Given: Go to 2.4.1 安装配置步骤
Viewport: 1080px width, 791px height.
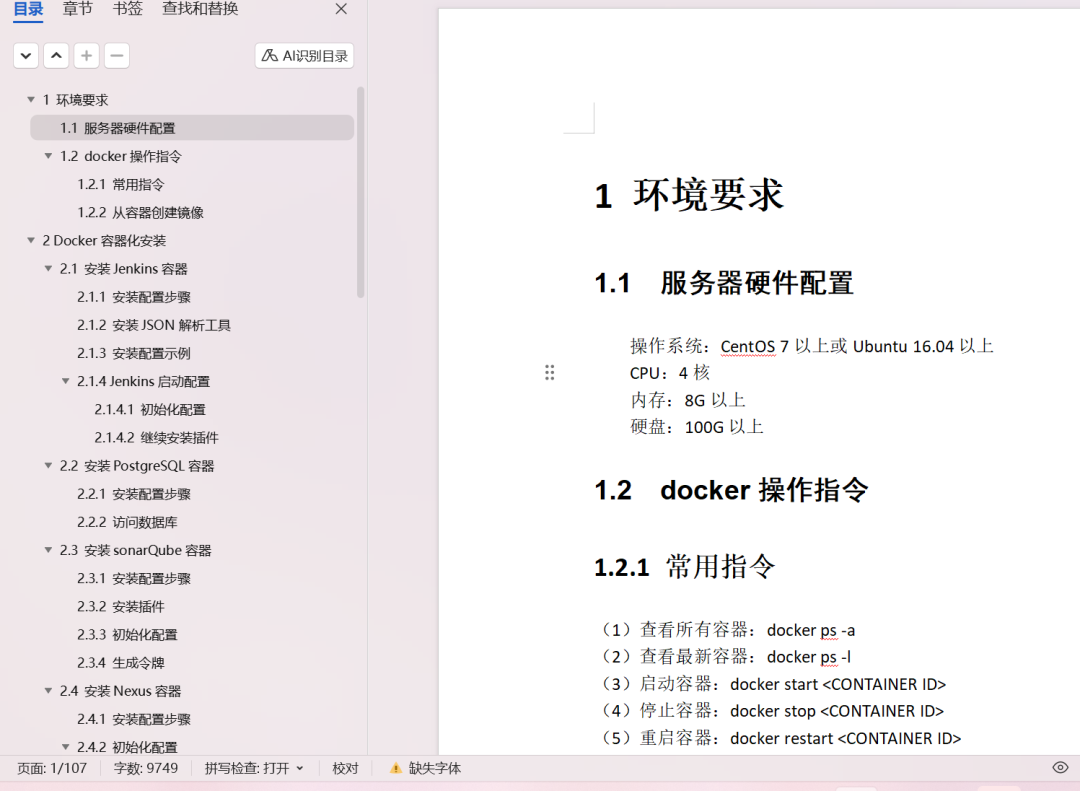Looking at the screenshot, I should [134, 719].
